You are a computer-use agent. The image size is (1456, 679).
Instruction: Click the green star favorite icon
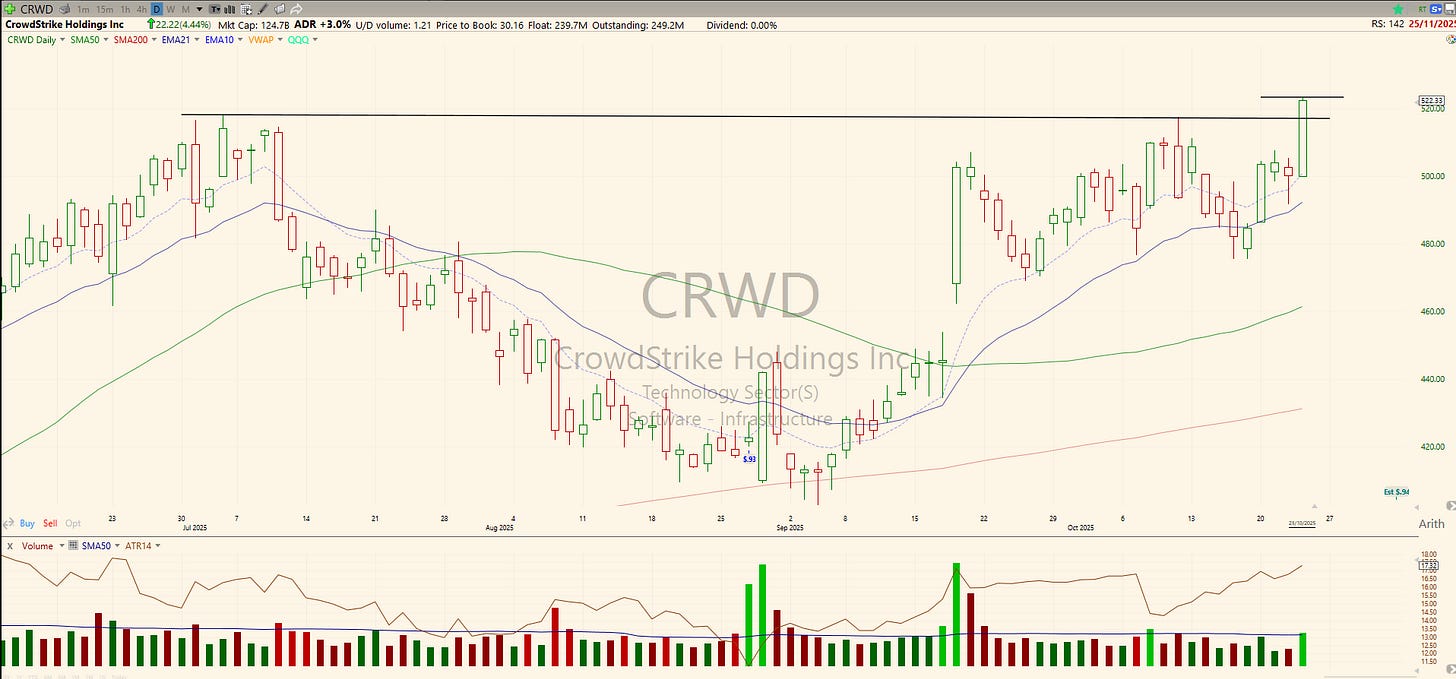click(1398, 9)
